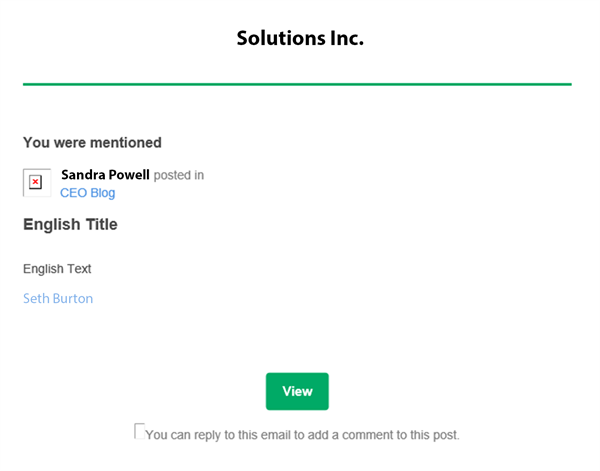Click the "You can reply to this email" note
This screenshot has height=471, width=600.
pyautogui.click(x=302, y=435)
